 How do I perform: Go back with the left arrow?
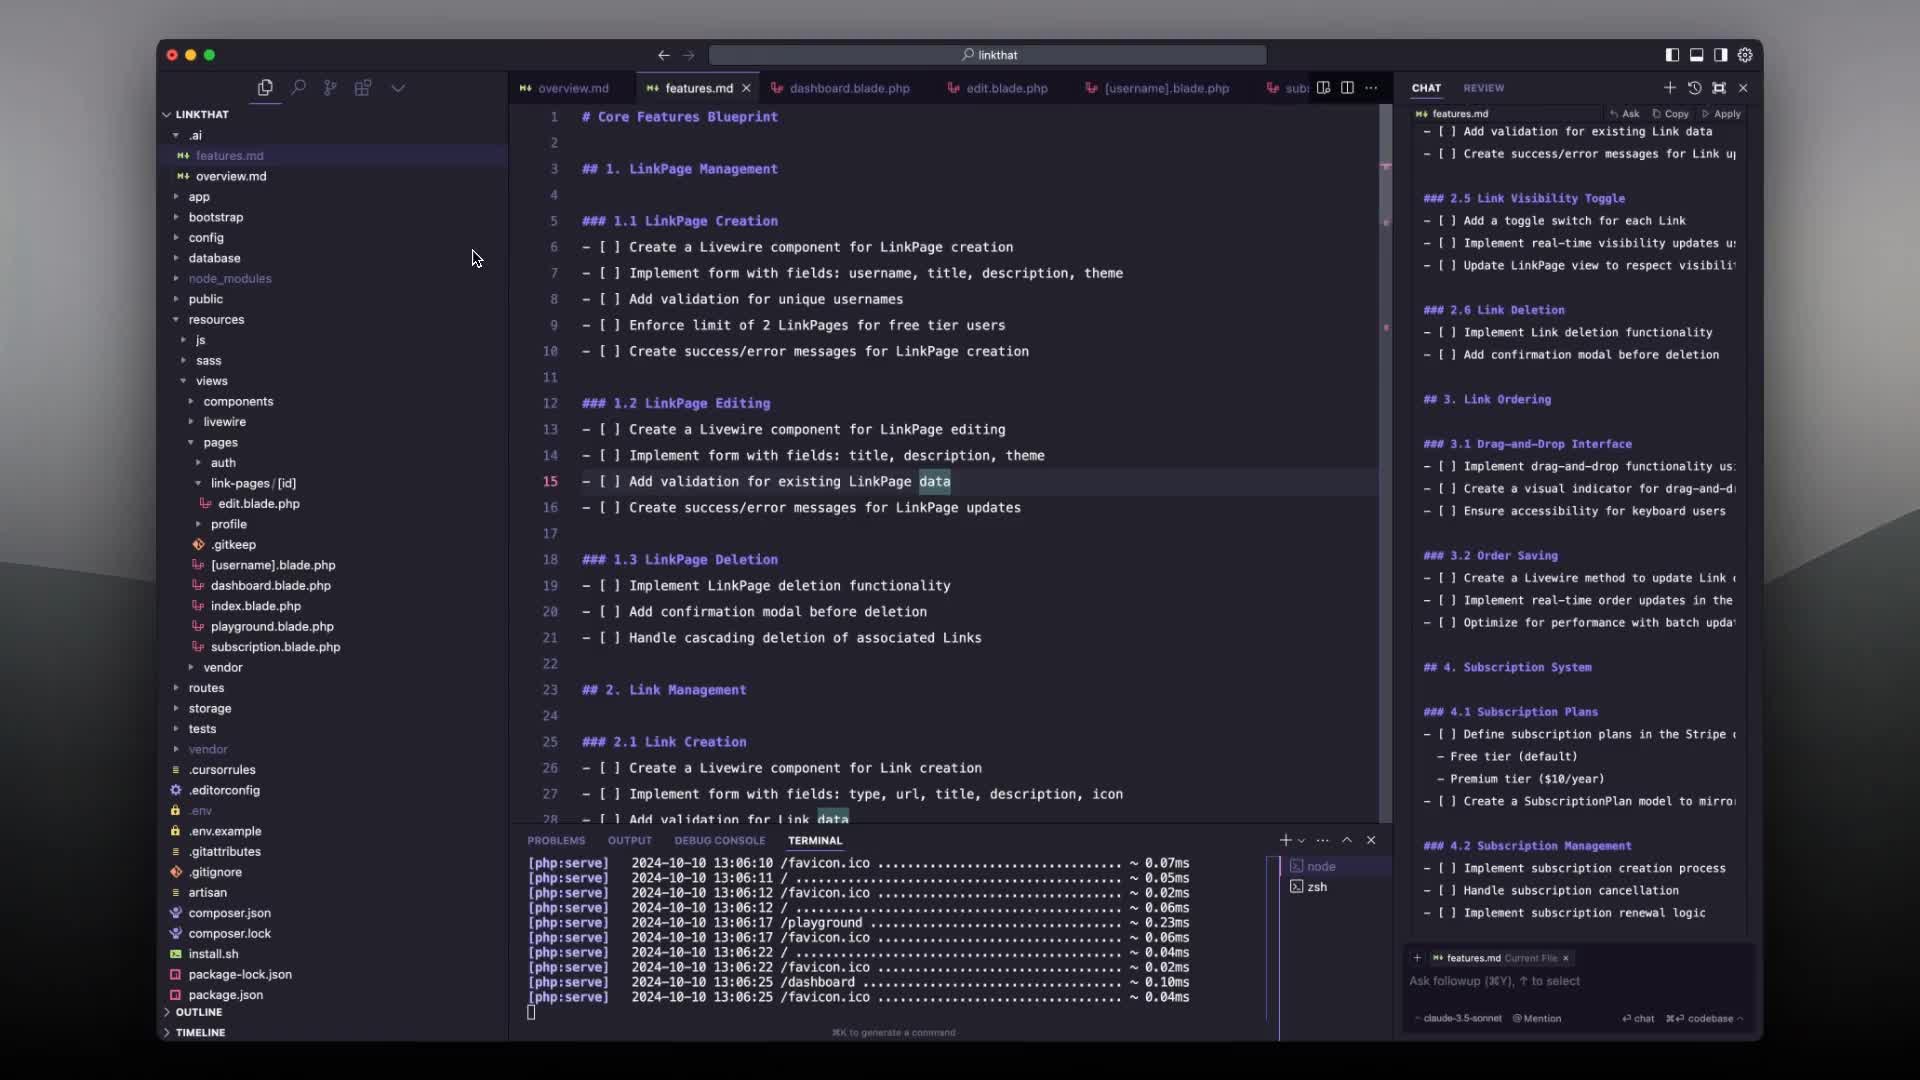(x=664, y=55)
